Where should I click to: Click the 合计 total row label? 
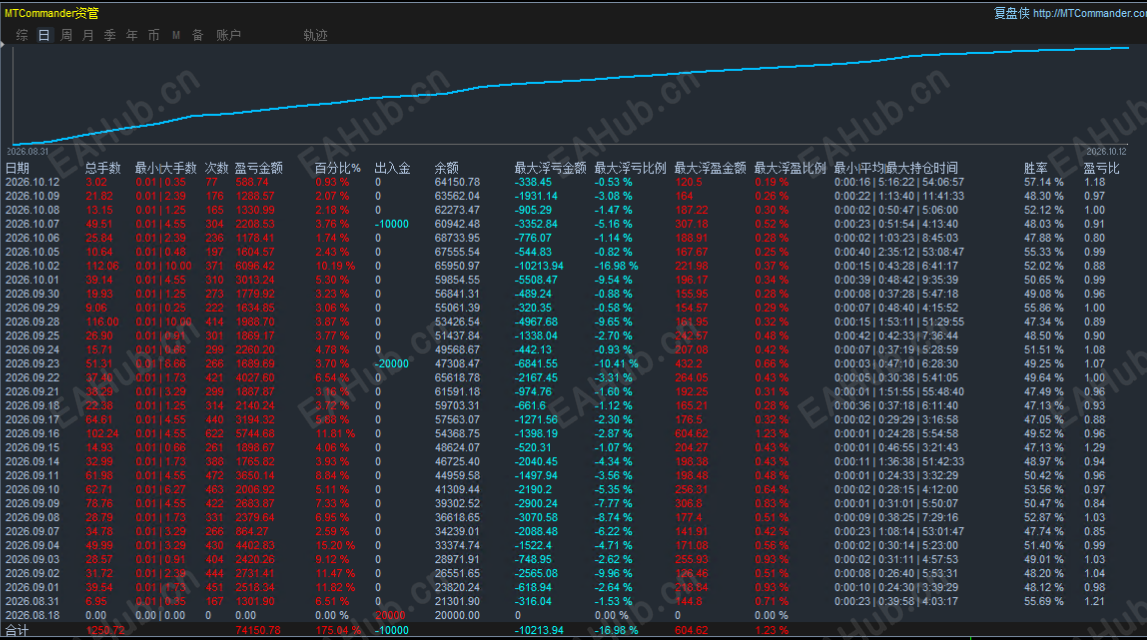17,630
